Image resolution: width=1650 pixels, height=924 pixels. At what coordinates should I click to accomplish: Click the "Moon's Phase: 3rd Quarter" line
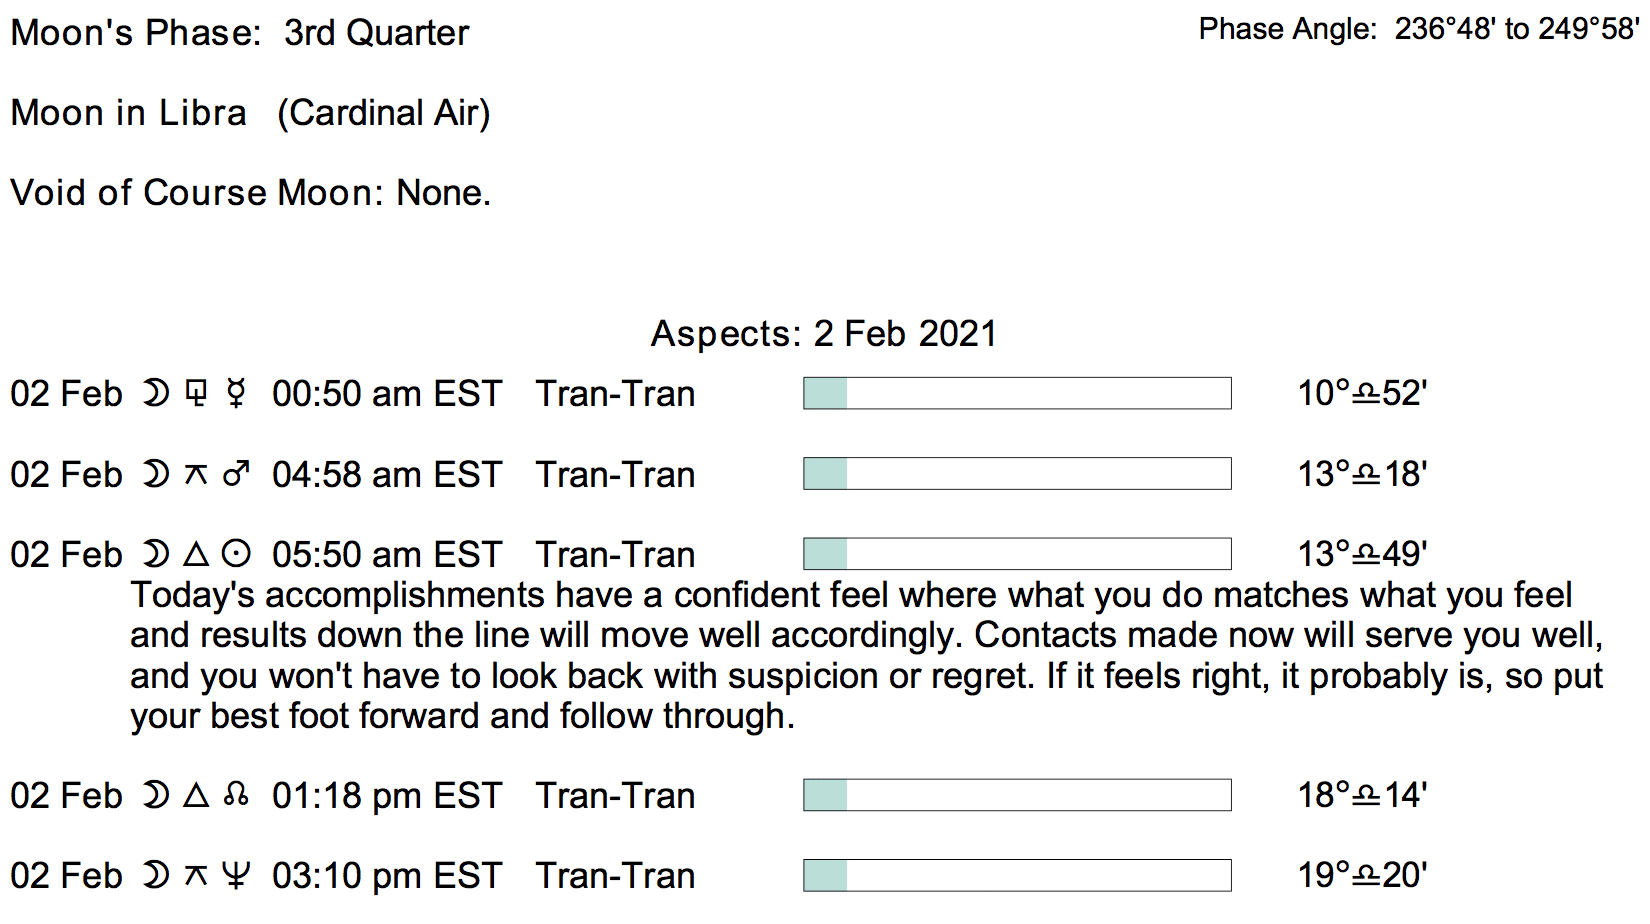(x=239, y=32)
